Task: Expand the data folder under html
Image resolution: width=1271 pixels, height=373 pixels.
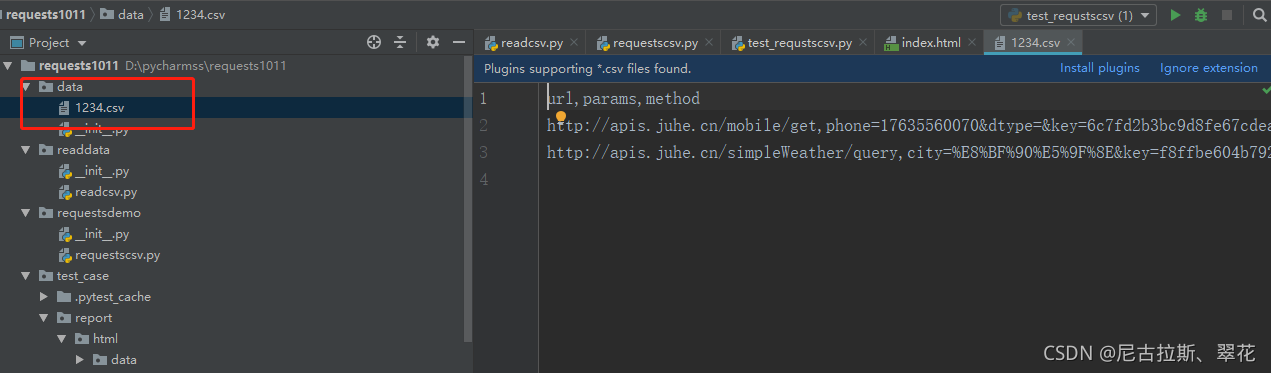Action: pyautogui.click(x=80, y=360)
